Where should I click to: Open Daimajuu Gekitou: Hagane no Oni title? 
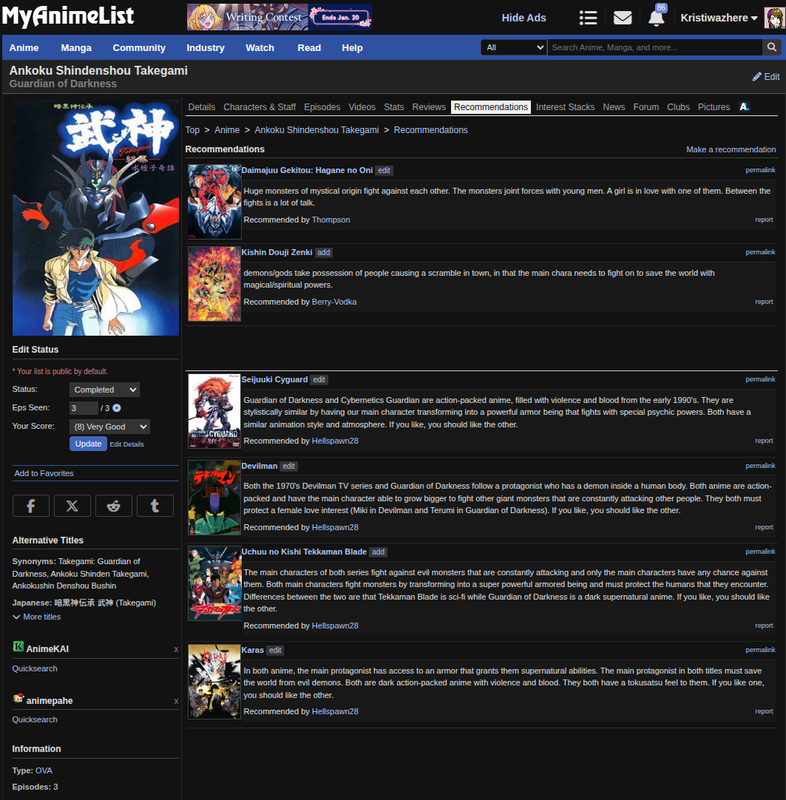coord(307,170)
